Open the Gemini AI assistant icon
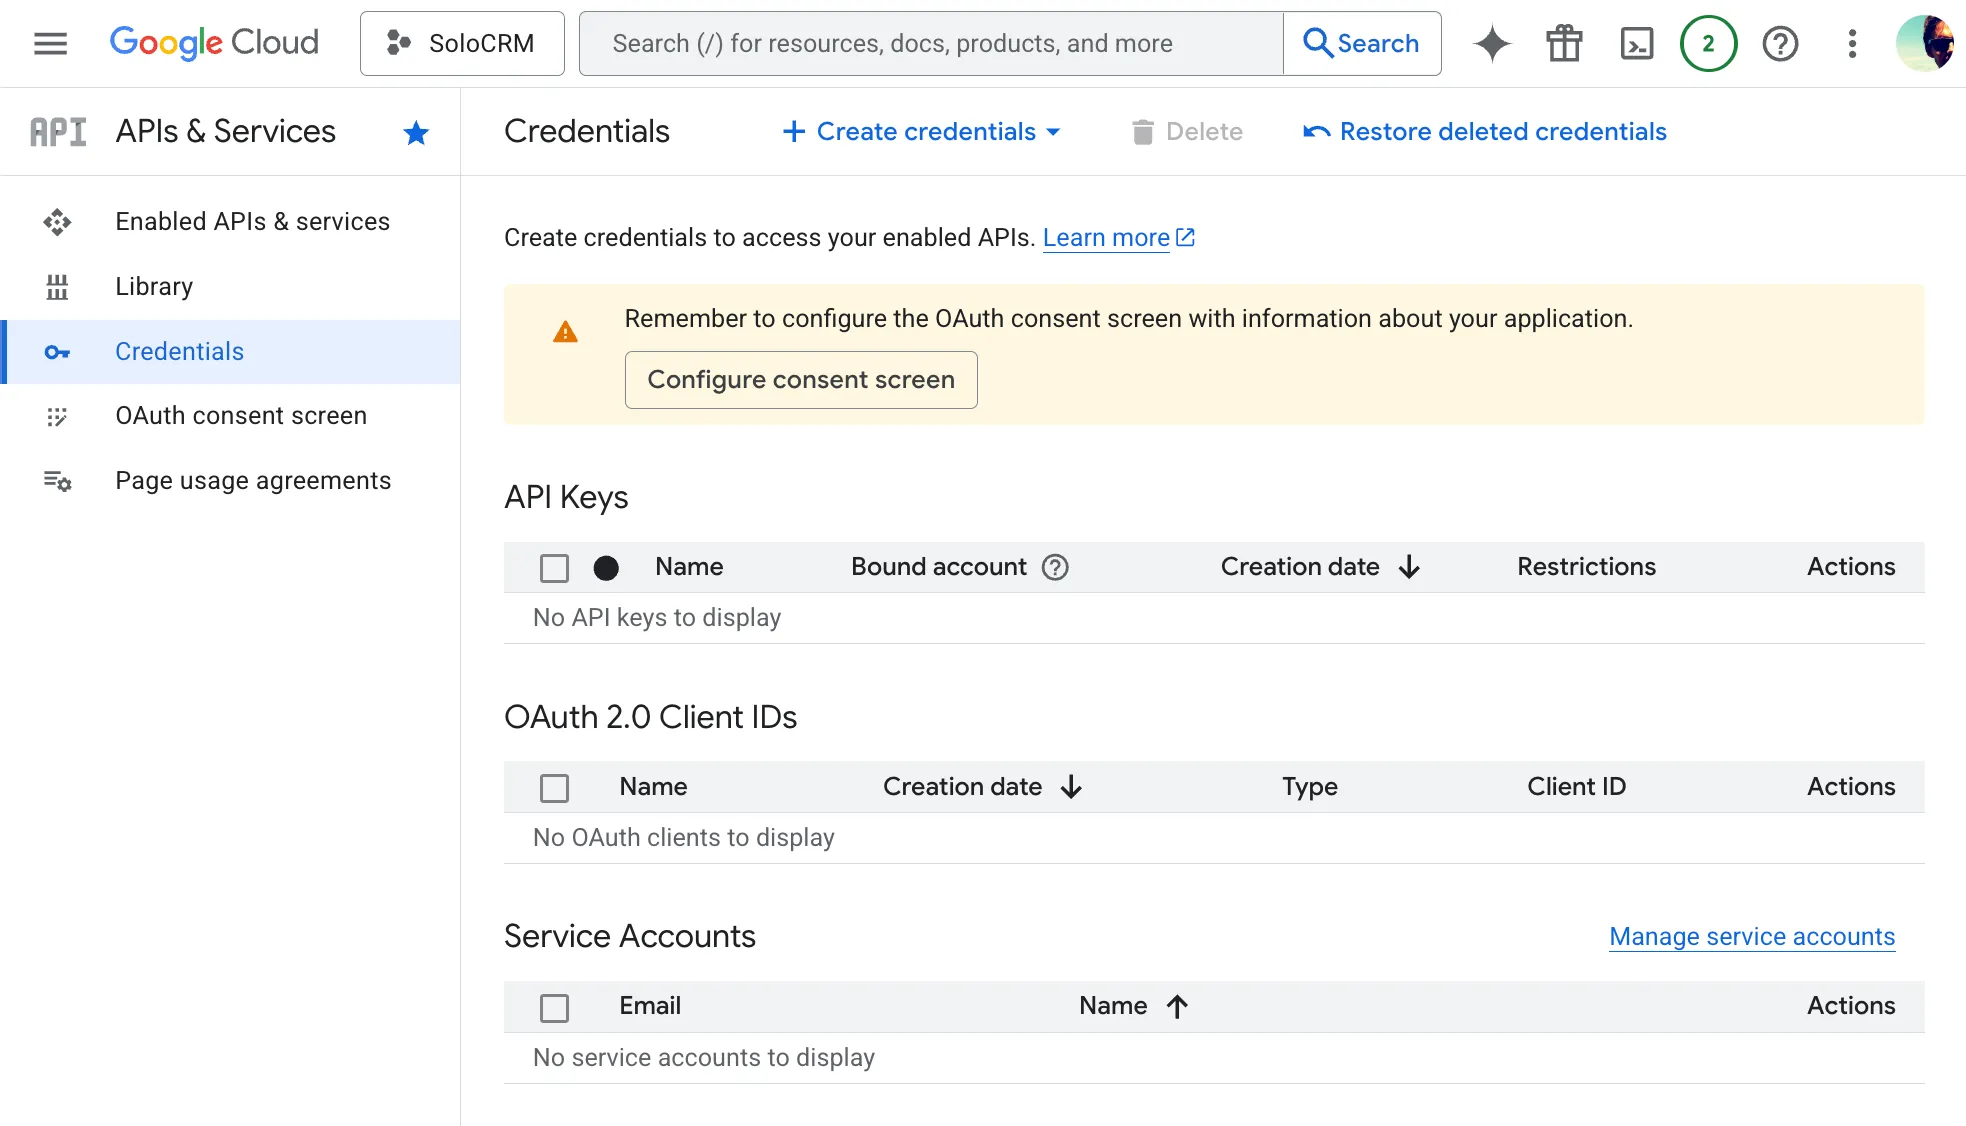 (x=1491, y=43)
